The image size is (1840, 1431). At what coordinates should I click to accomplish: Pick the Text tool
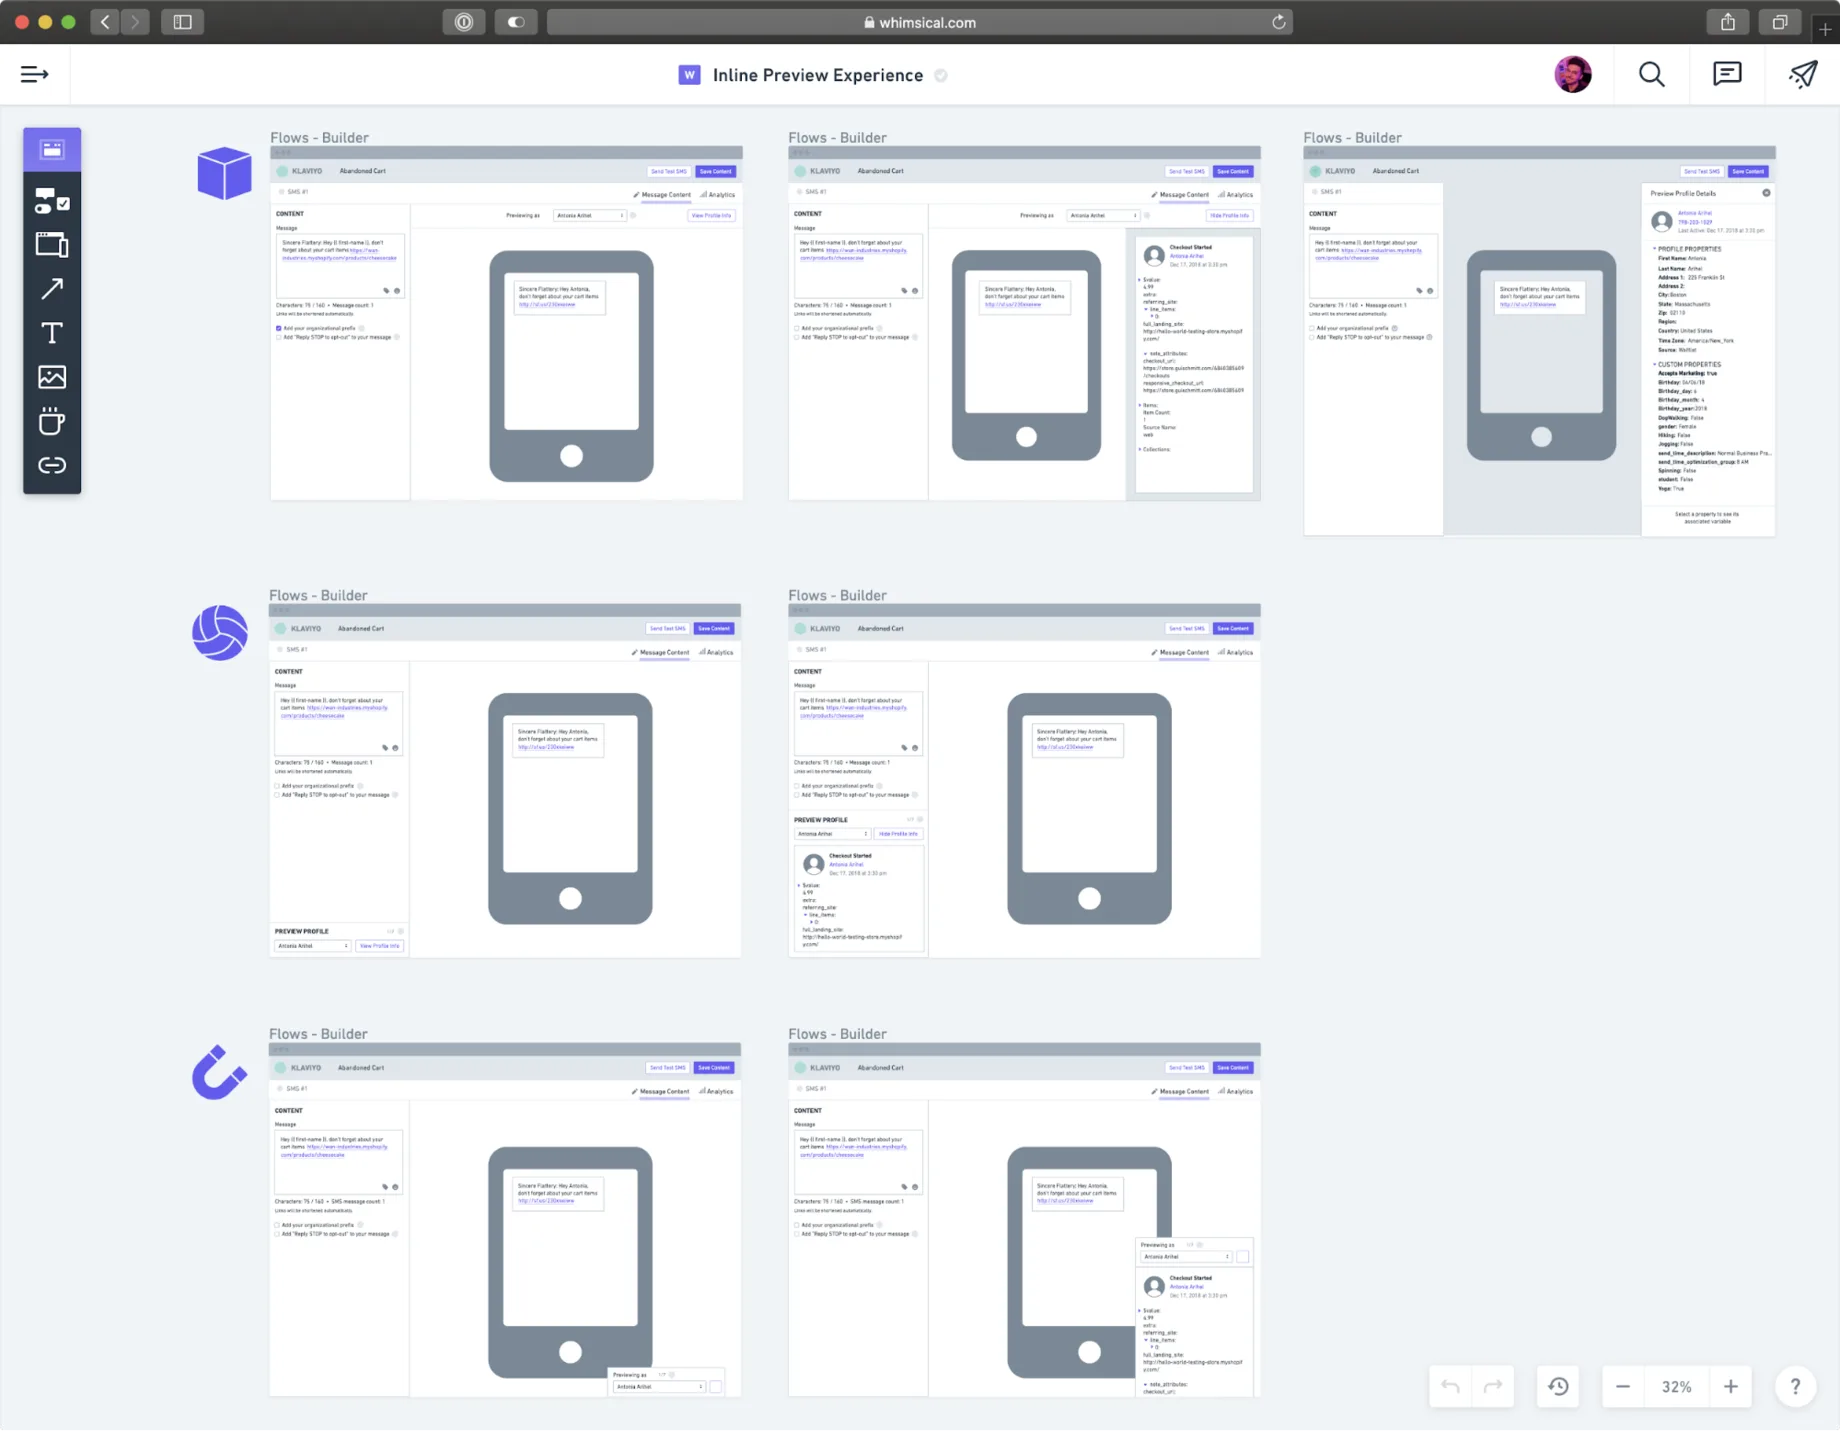click(52, 333)
